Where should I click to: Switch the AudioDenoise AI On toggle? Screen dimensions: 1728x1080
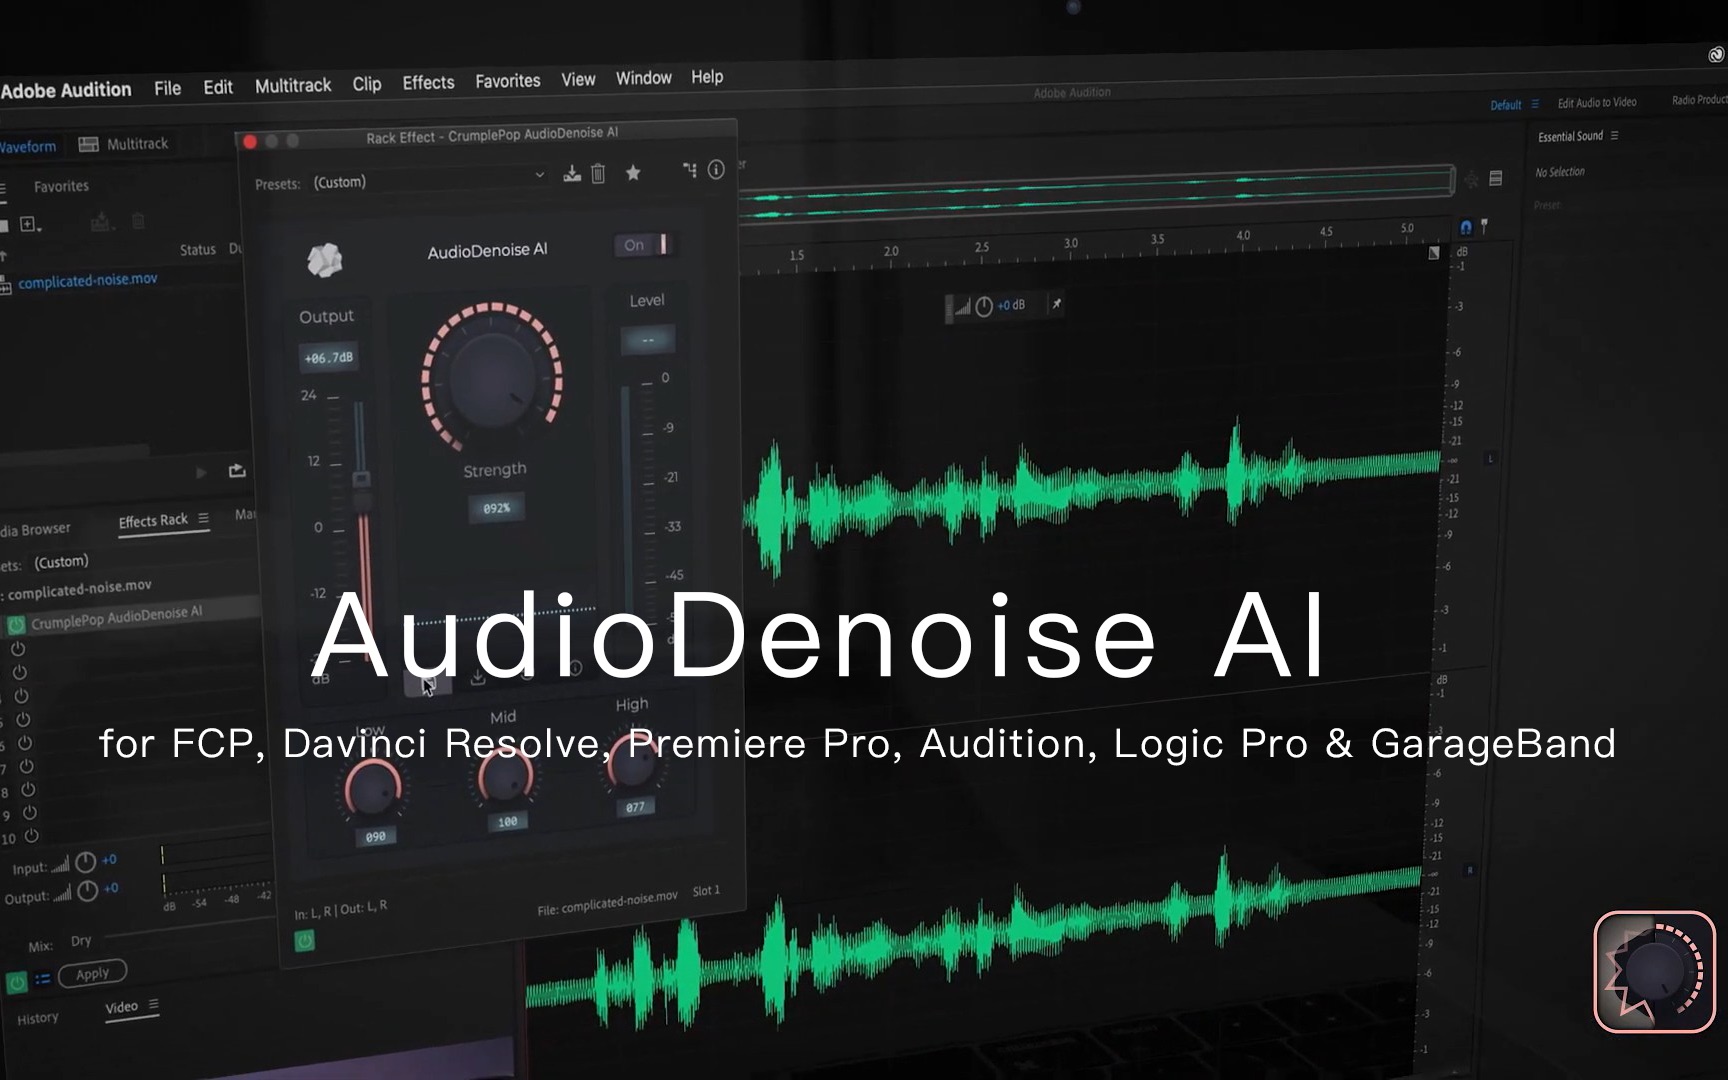pyautogui.click(x=646, y=245)
